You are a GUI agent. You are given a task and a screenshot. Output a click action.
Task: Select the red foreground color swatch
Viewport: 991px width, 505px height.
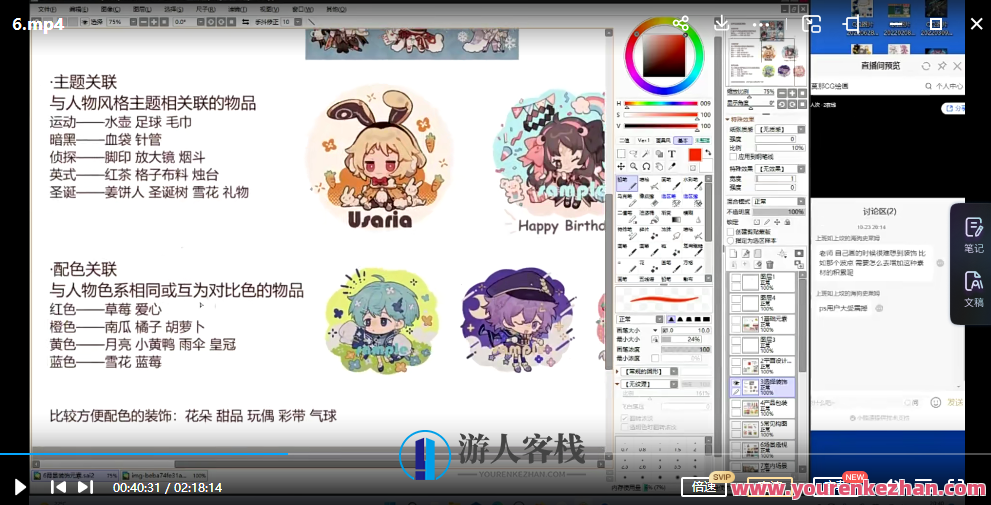click(695, 154)
